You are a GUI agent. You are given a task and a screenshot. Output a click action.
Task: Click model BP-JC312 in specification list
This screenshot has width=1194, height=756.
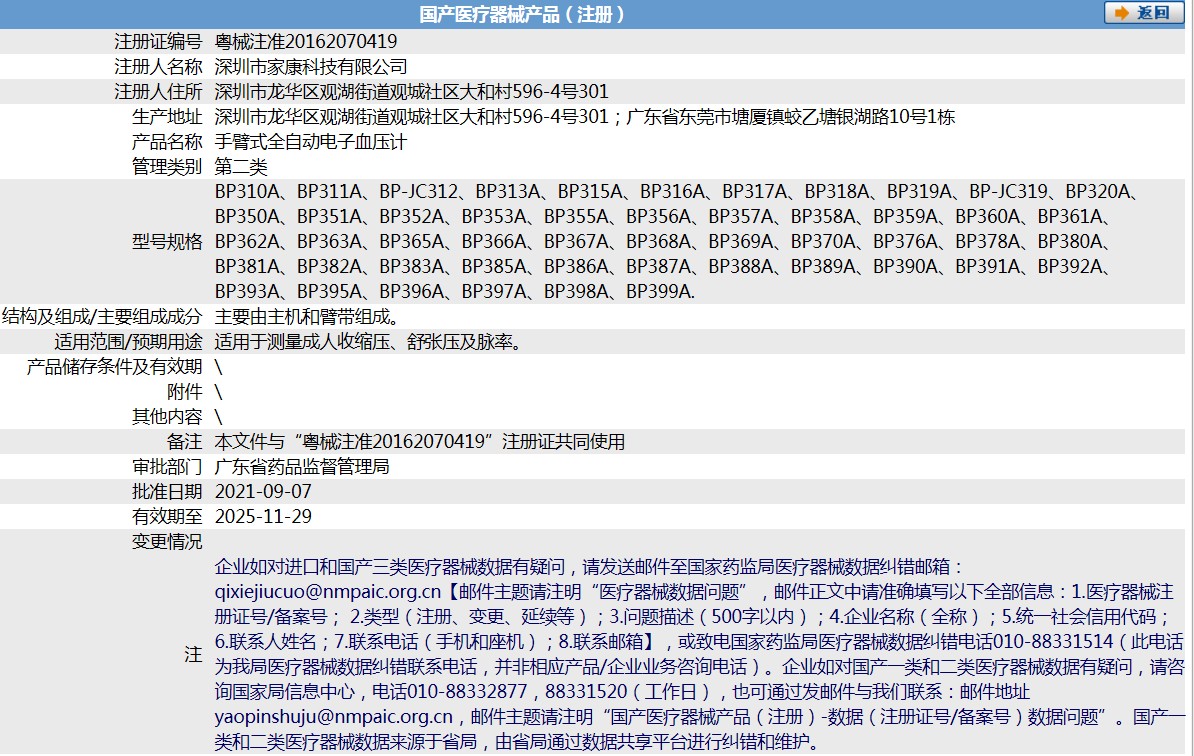click(x=419, y=192)
